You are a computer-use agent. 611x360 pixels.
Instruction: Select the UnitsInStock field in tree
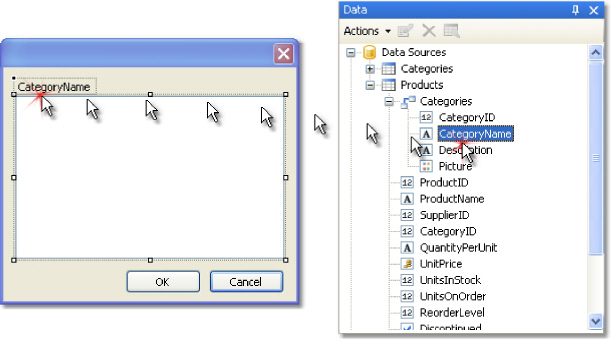coord(450,280)
